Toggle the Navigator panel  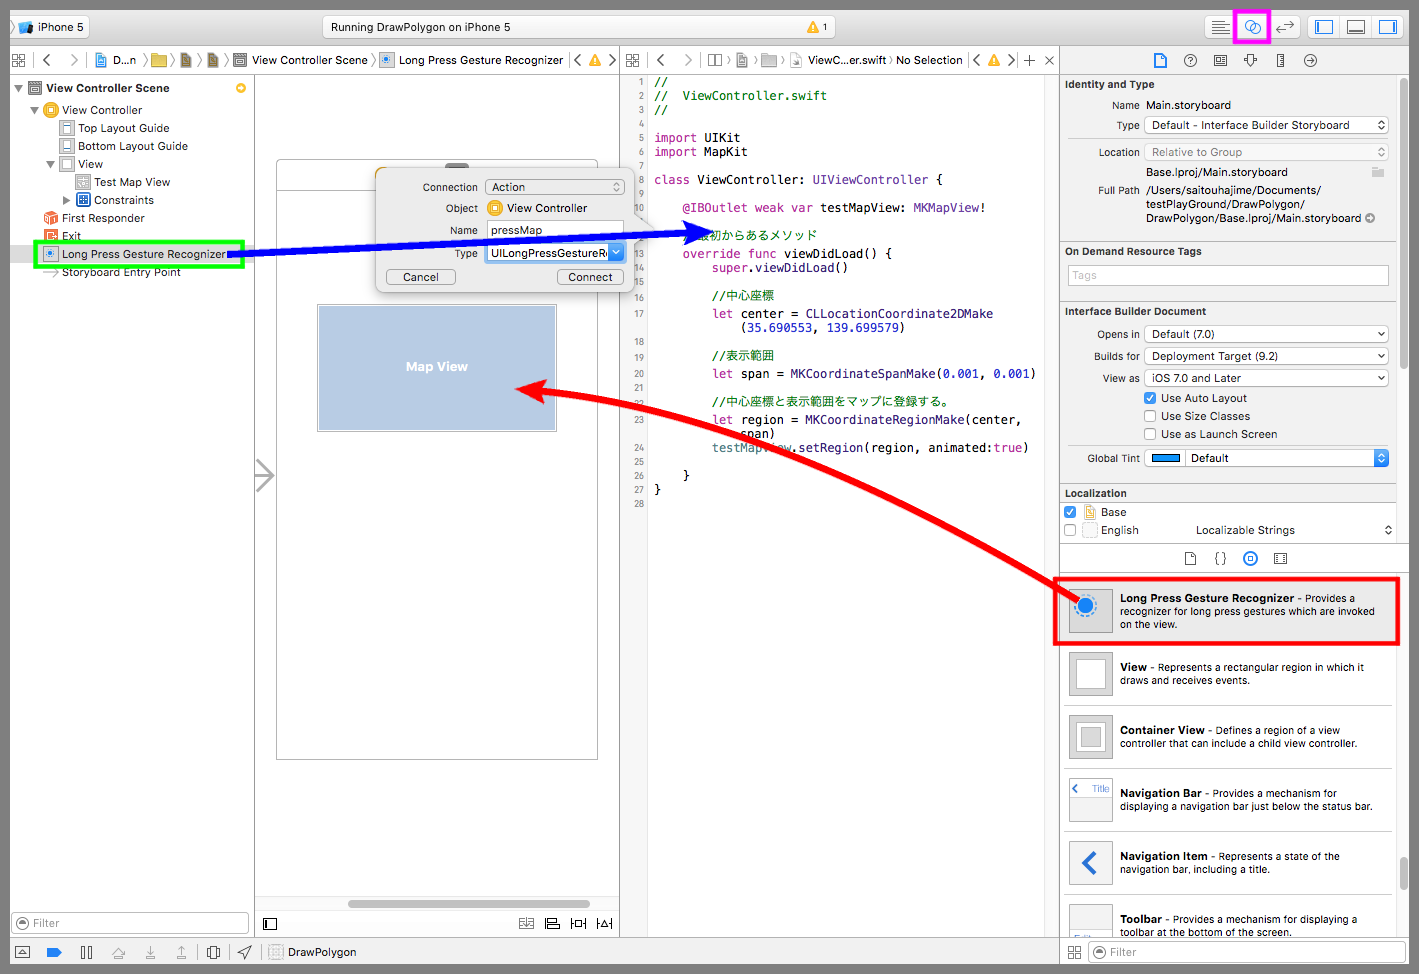[1324, 27]
